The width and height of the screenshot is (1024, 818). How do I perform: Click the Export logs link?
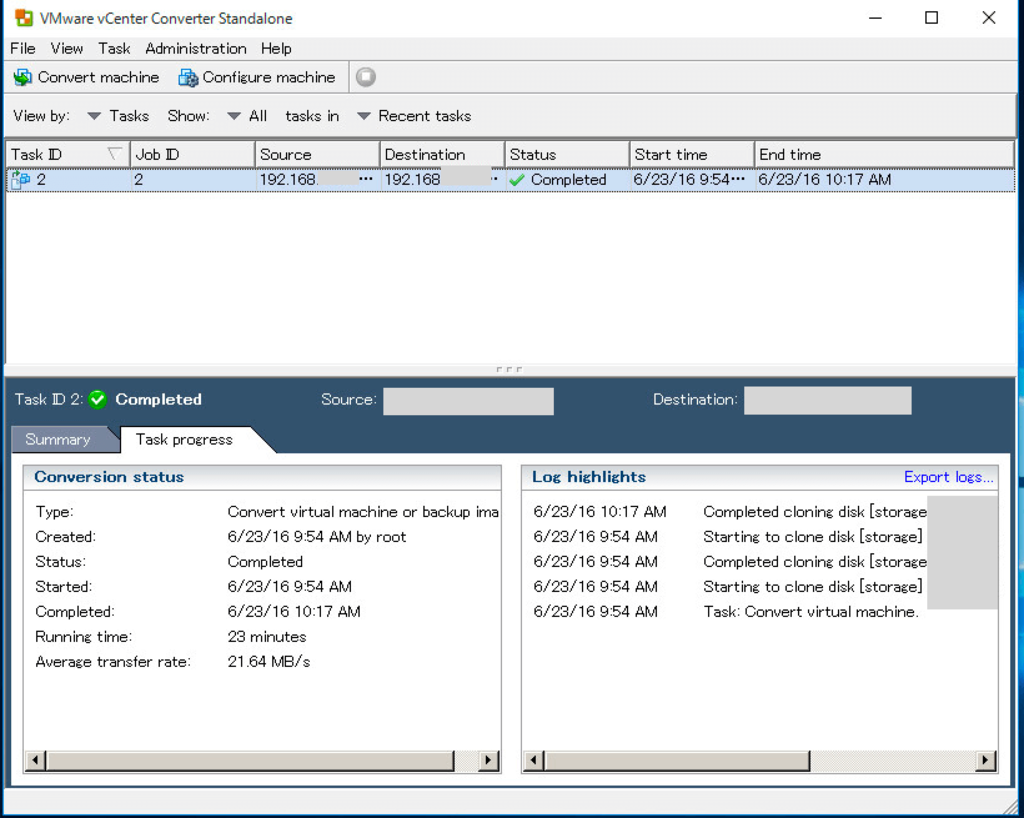tap(948, 477)
